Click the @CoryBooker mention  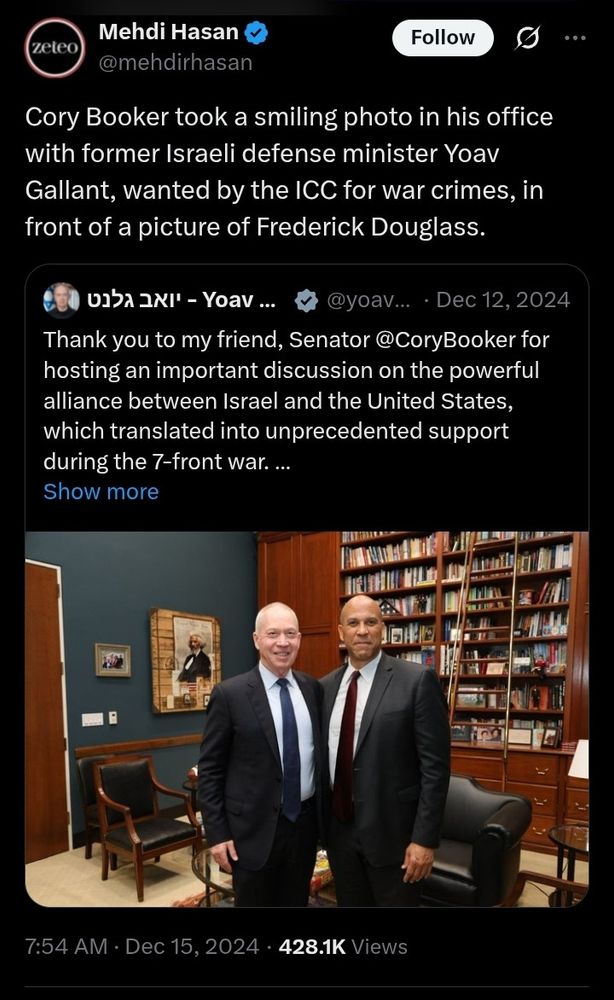(446, 339)
